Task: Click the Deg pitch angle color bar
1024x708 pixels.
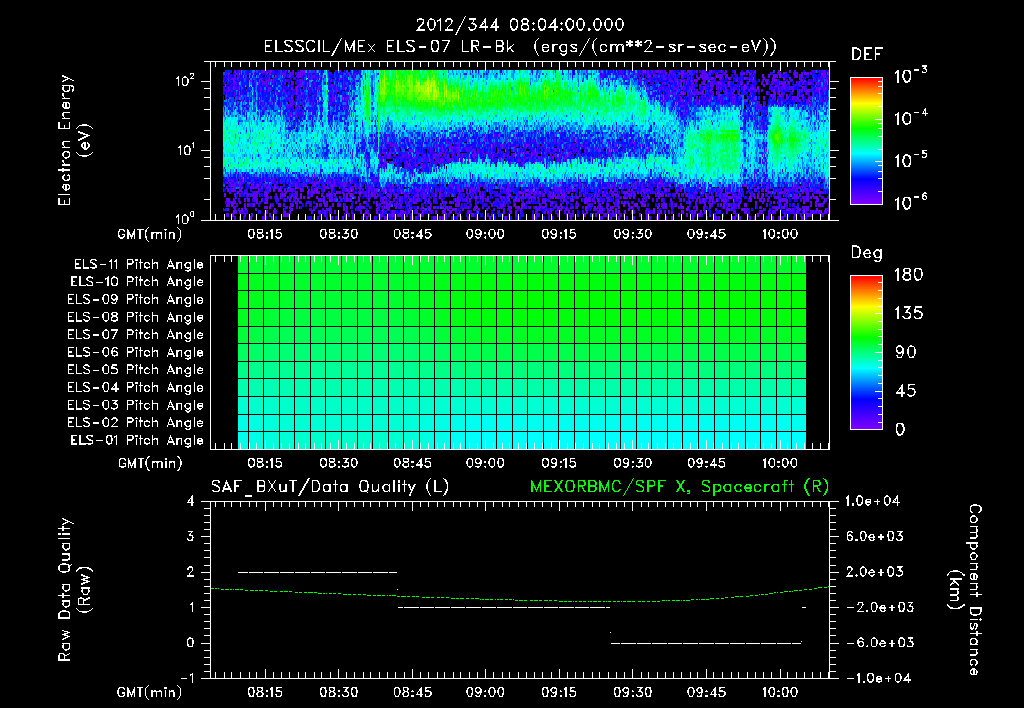Action: (x=866, y=352)
